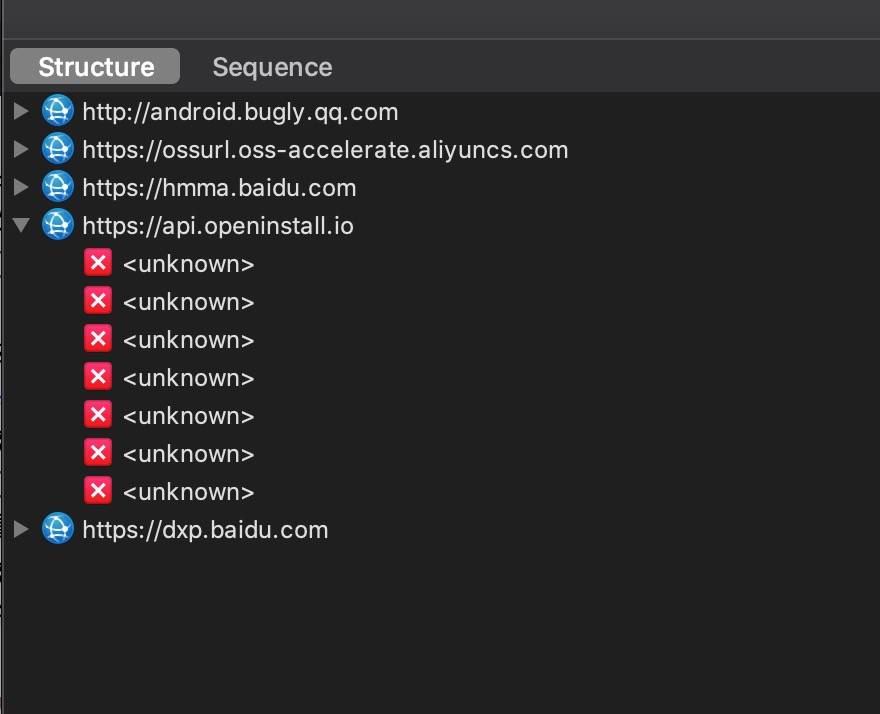Select the third <unknown> failed request
Viewport: 880px width, 714px height.
coord(188,340)
